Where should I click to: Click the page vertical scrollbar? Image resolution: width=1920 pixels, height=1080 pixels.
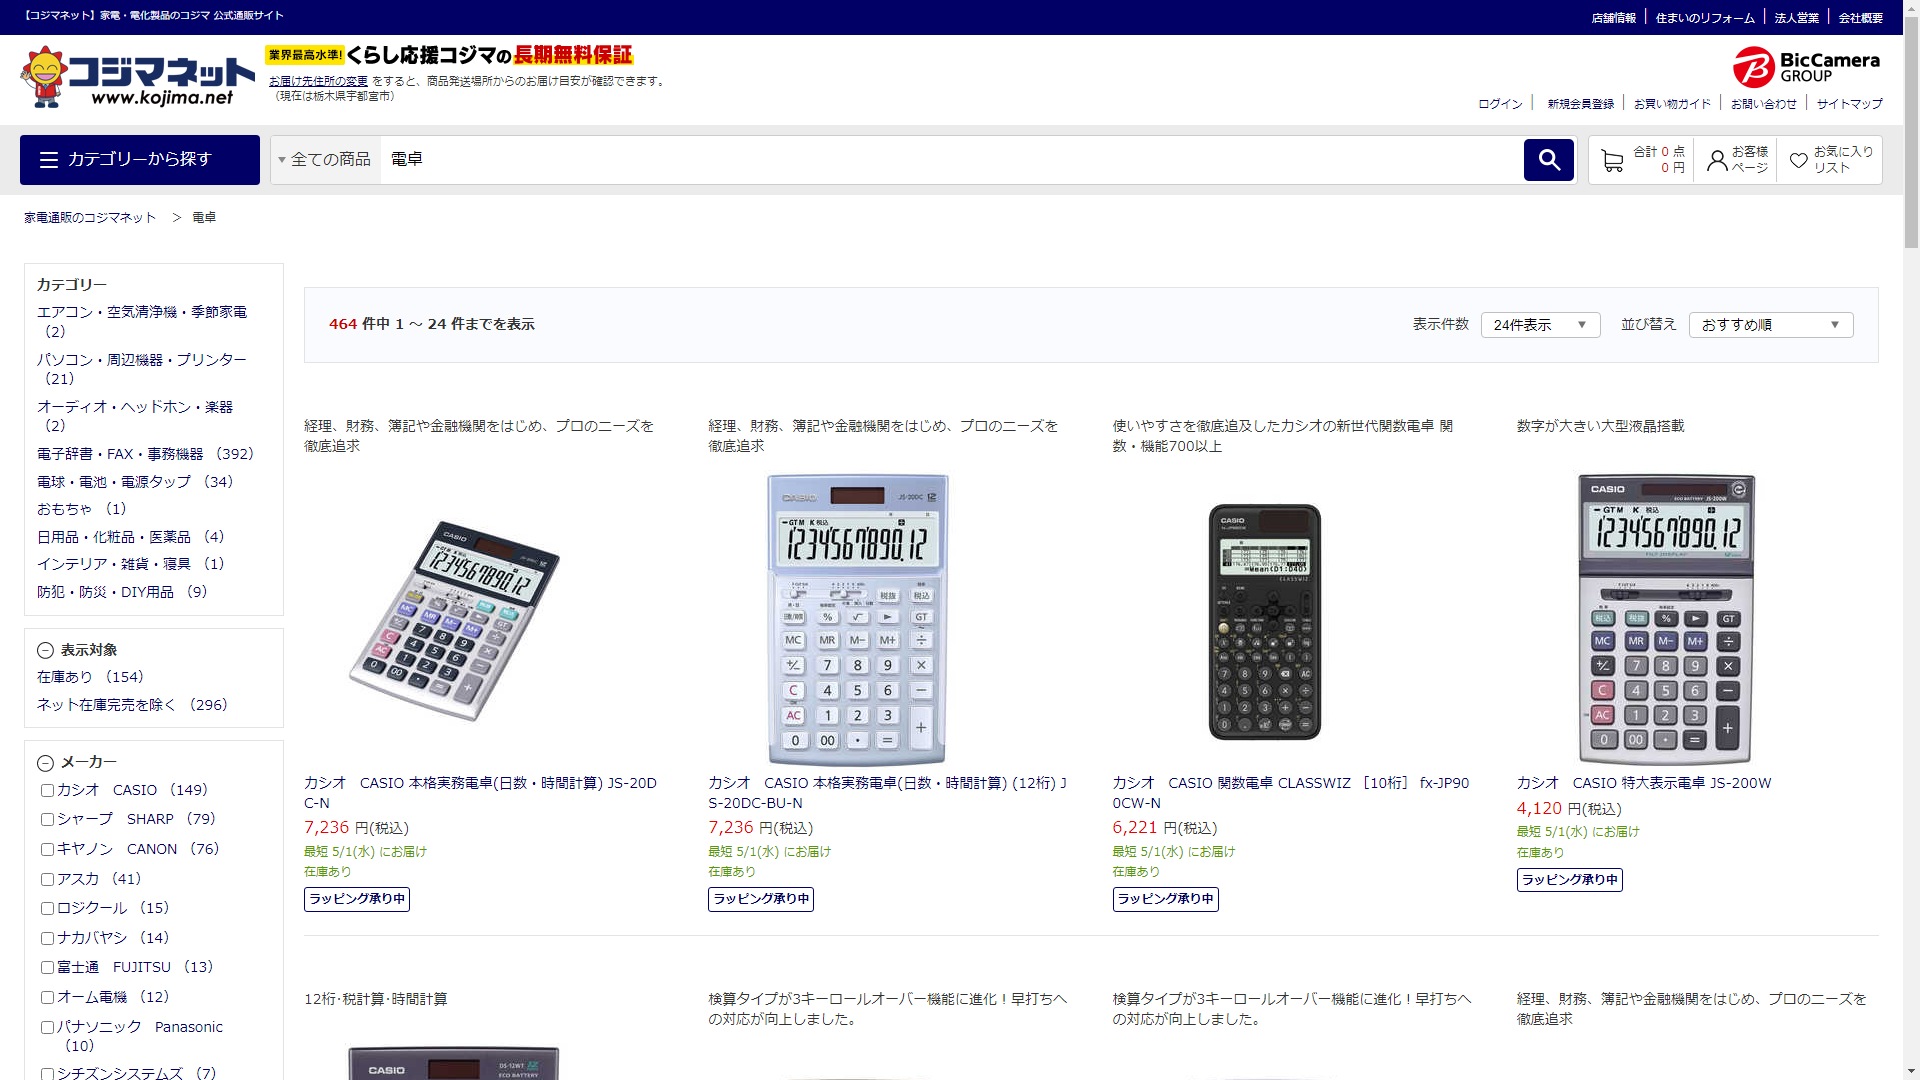(x=1911, y=540)
